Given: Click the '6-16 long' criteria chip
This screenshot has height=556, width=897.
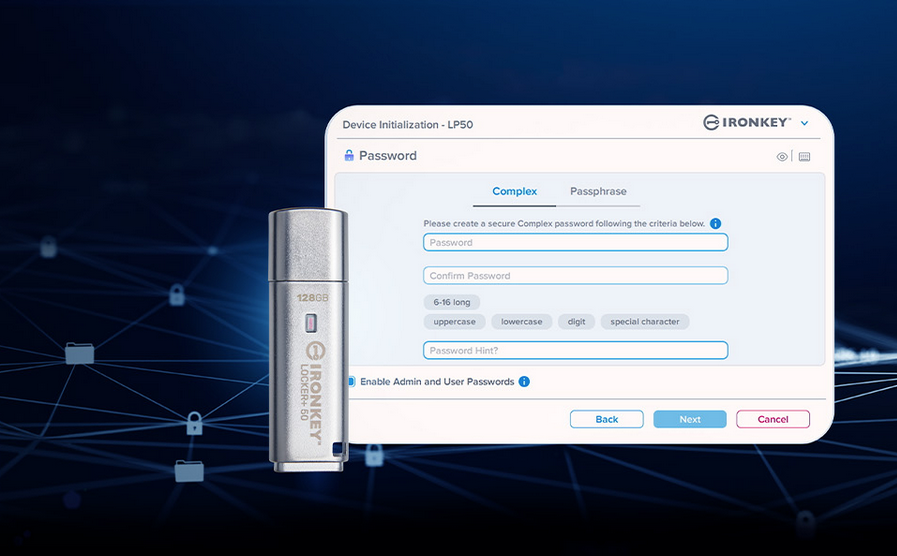Looking at the screenshot, I should pos(452,302).
